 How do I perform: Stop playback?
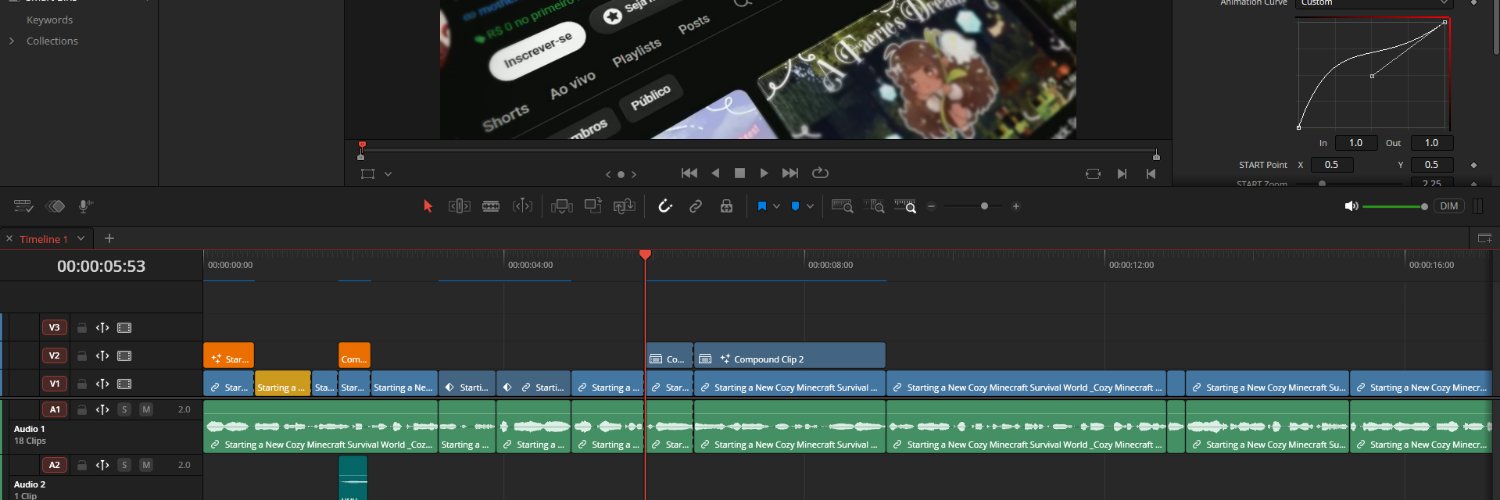[740, 173]
